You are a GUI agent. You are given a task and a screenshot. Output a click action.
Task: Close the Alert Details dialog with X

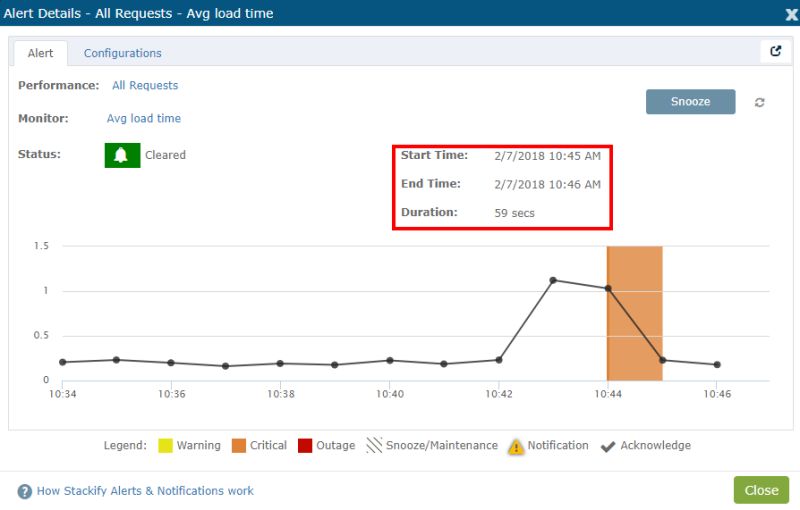pos(791,14)
